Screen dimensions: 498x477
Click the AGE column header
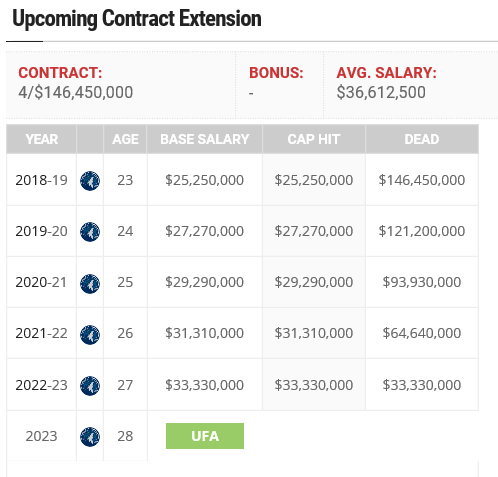pyautogui.click(x=125, y=139)
